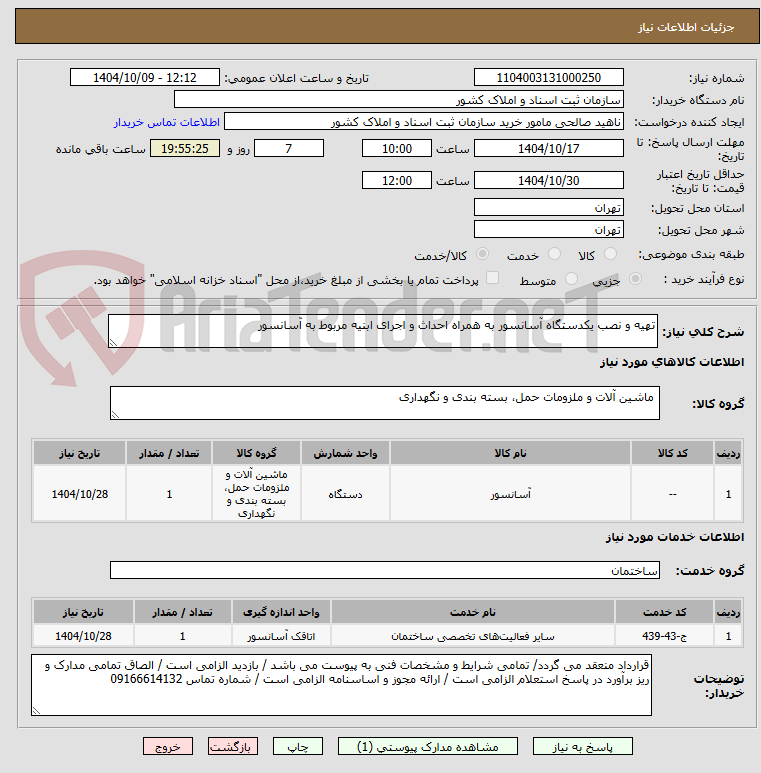Click the گروه خدمت field ساختمان
Image resolution: width=761 pixels, height=773 pixels.
[x=384, y=570]
